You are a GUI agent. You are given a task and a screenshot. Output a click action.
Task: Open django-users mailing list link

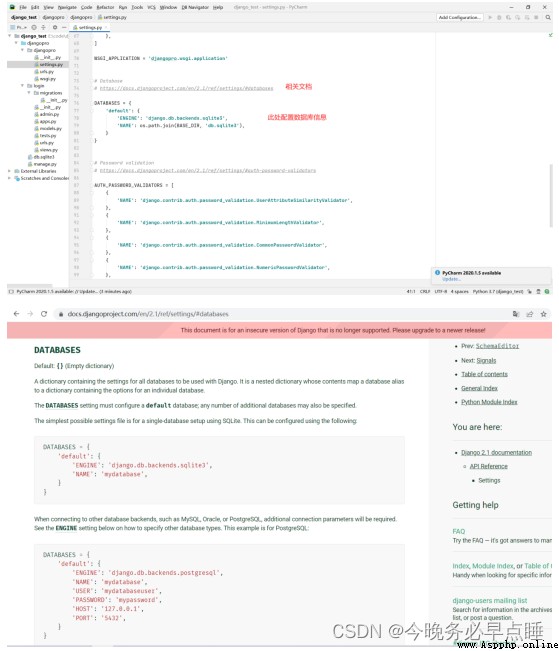click(490, 600)
